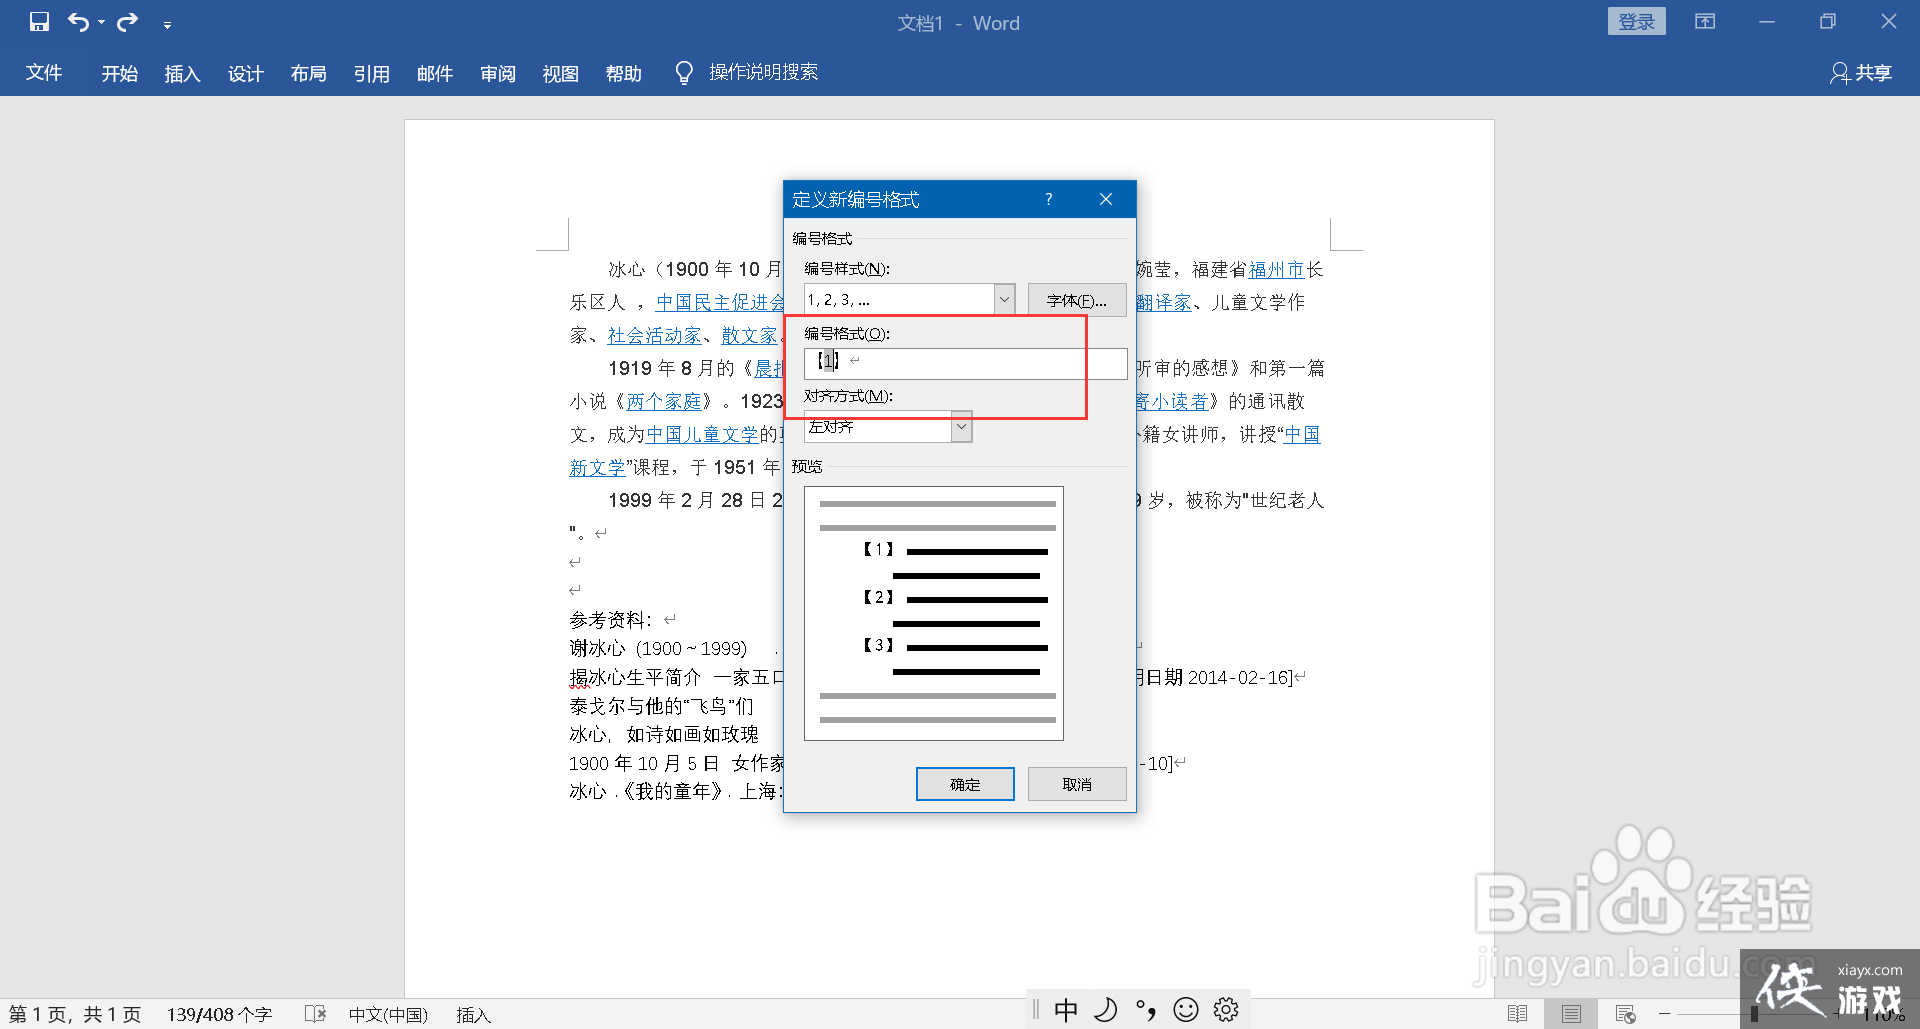Click the 中文(中国) language indicator
This screenshot has height=1029, width=1920.
(388, 1014)
